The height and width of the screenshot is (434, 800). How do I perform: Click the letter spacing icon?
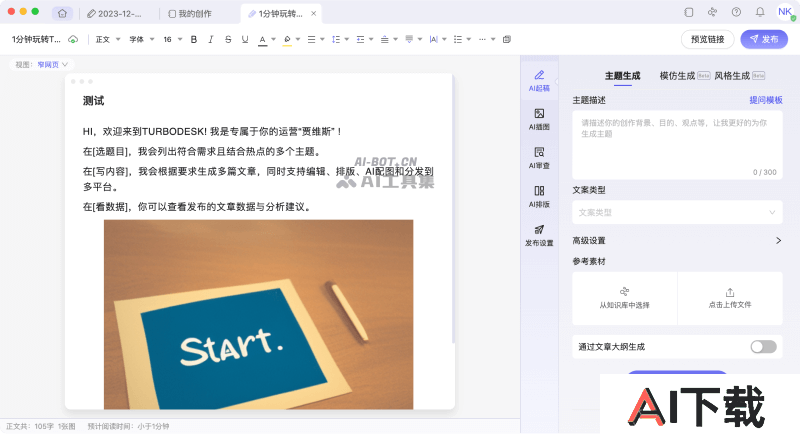pyautogui.click(x=434, y=39)
